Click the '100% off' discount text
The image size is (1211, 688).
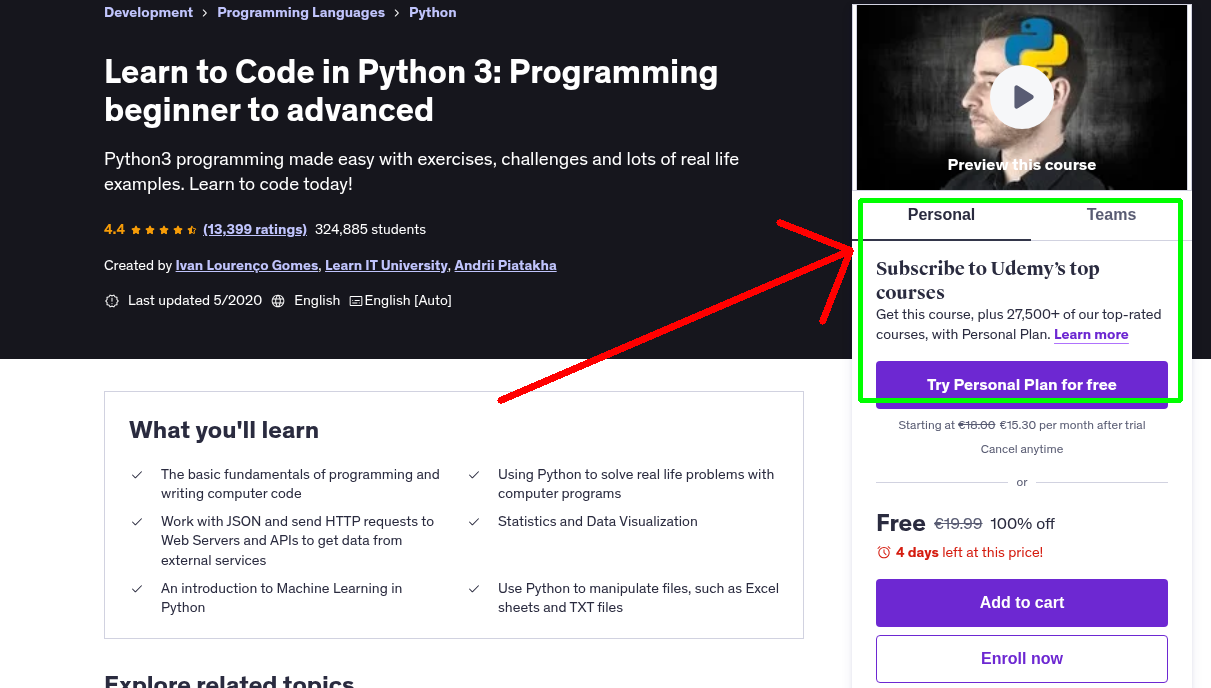pos(1023,524)
